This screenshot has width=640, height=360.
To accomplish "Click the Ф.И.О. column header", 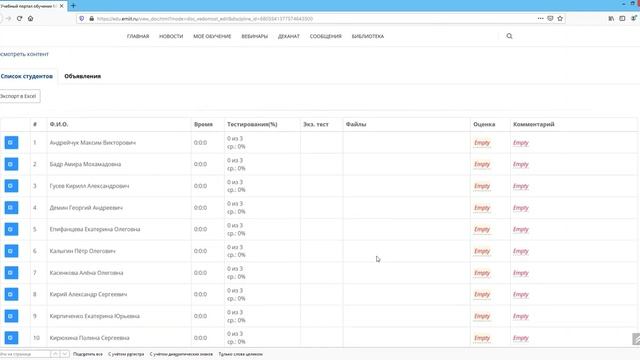I will click(x=59, y=124).
